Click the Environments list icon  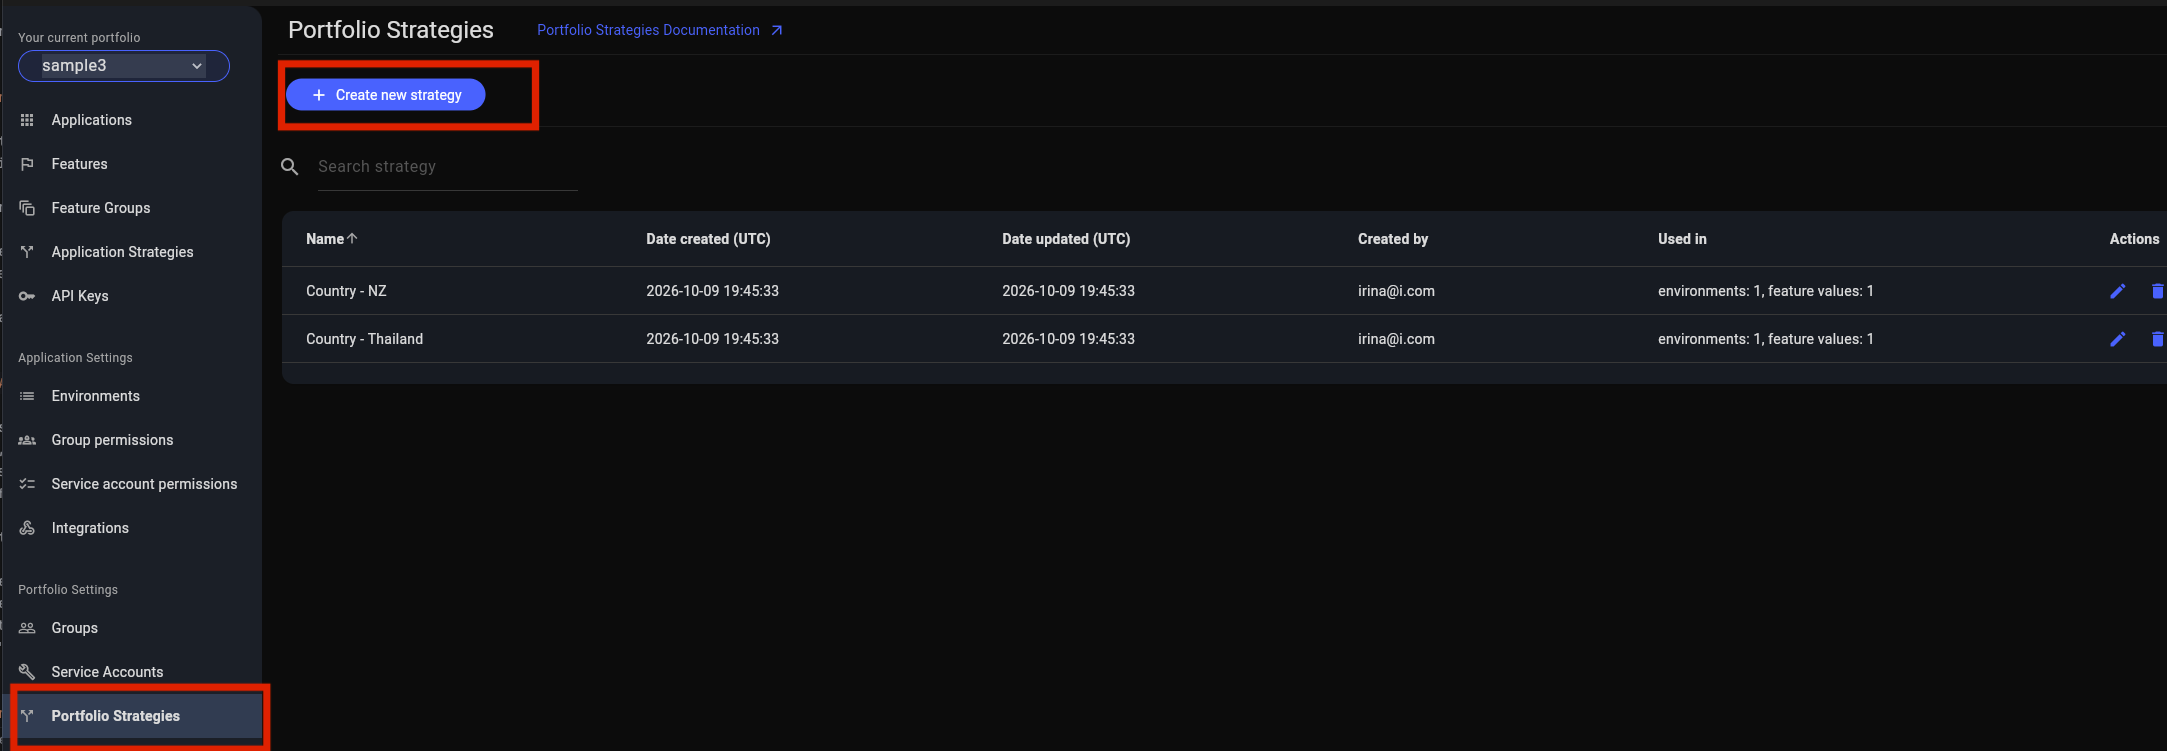[x=27, y=396]
